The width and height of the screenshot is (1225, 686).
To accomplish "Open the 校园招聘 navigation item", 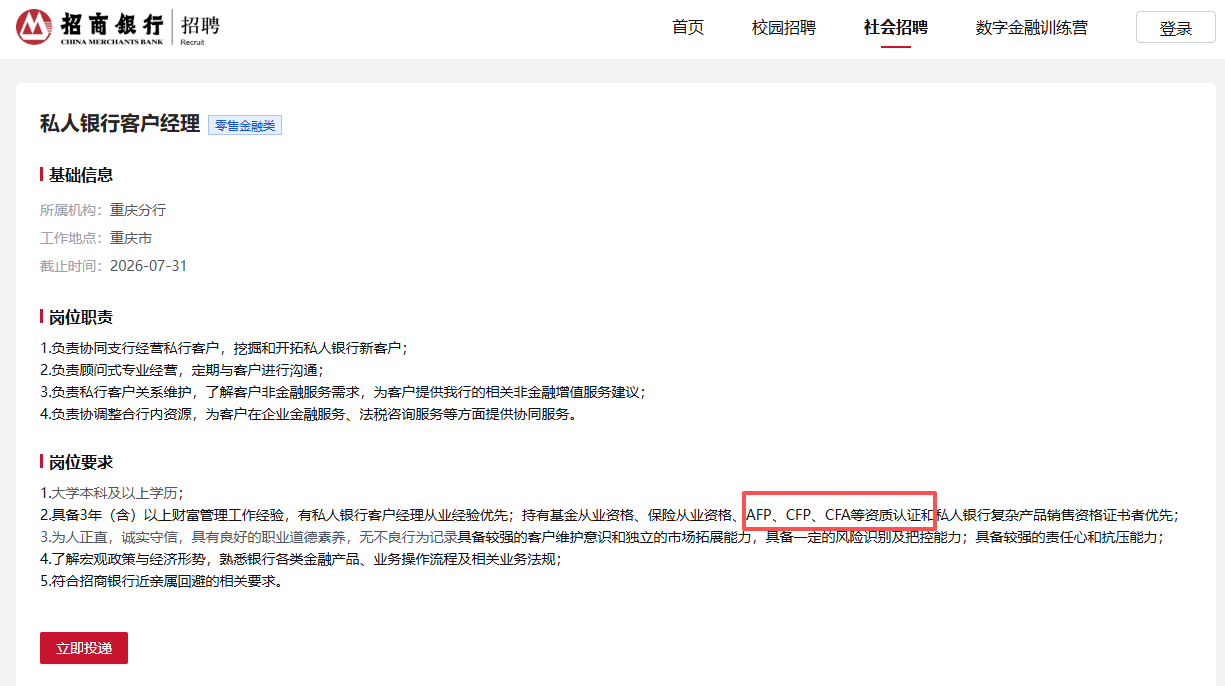I will 784,28.
